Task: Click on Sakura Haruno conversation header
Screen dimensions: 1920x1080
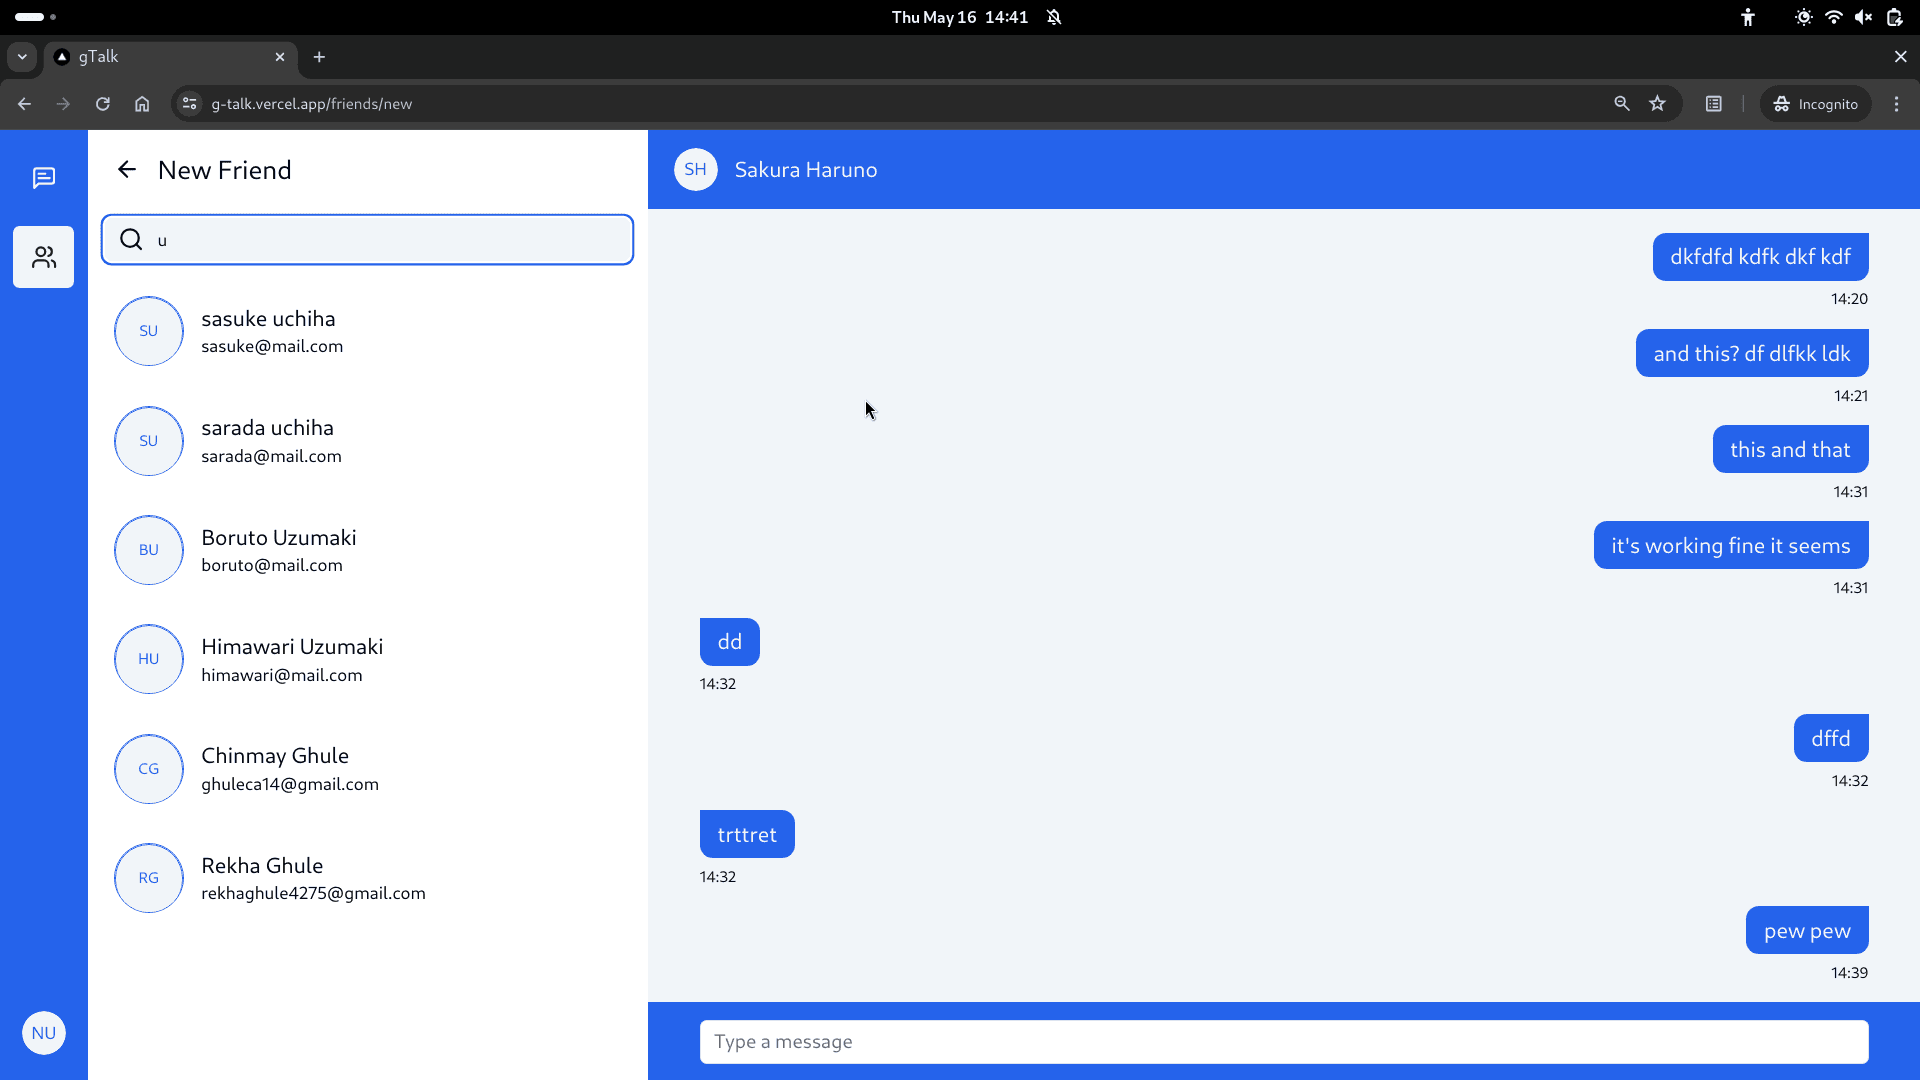Action: click(807, 169)
